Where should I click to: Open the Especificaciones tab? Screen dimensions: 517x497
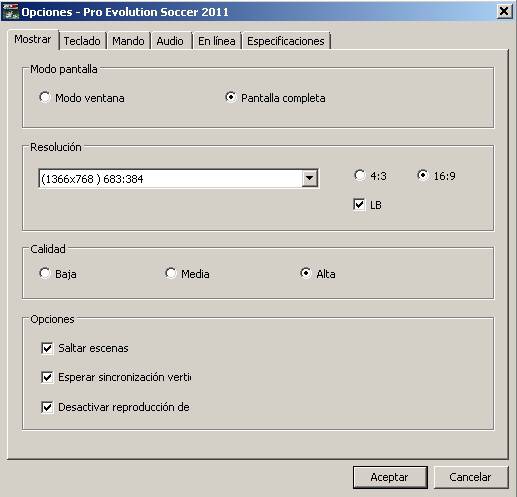coord(286,41)
